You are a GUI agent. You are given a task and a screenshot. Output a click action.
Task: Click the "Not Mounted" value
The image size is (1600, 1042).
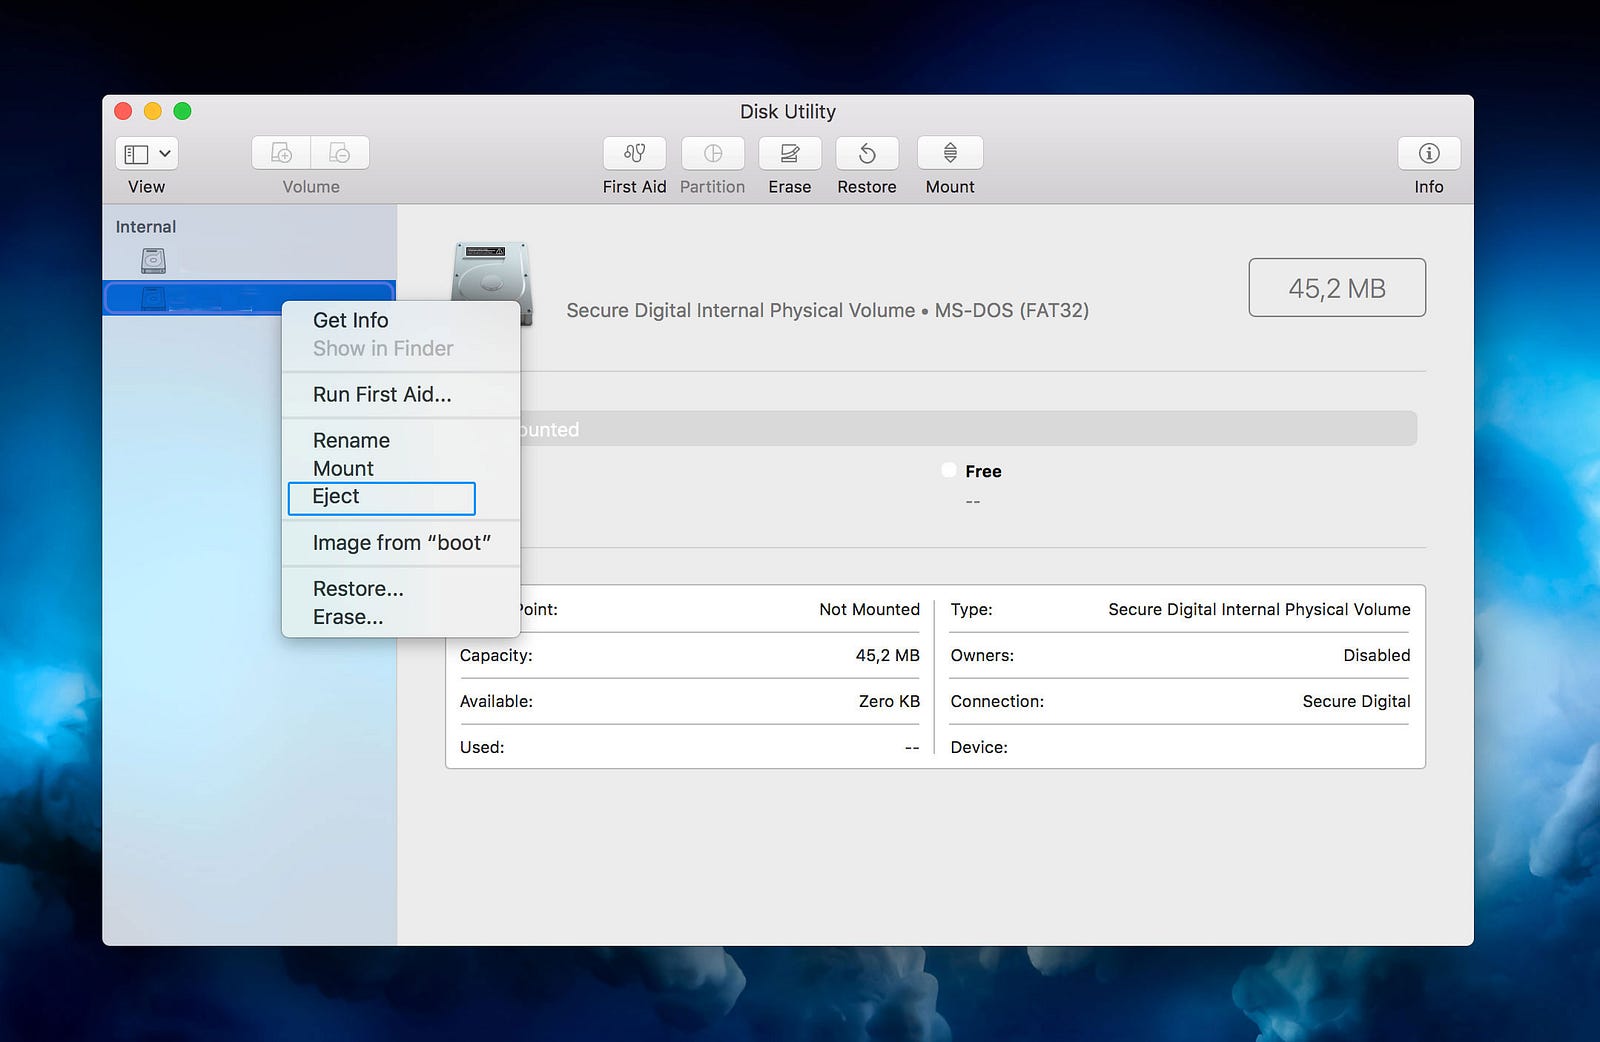click(x=869, y=609)
